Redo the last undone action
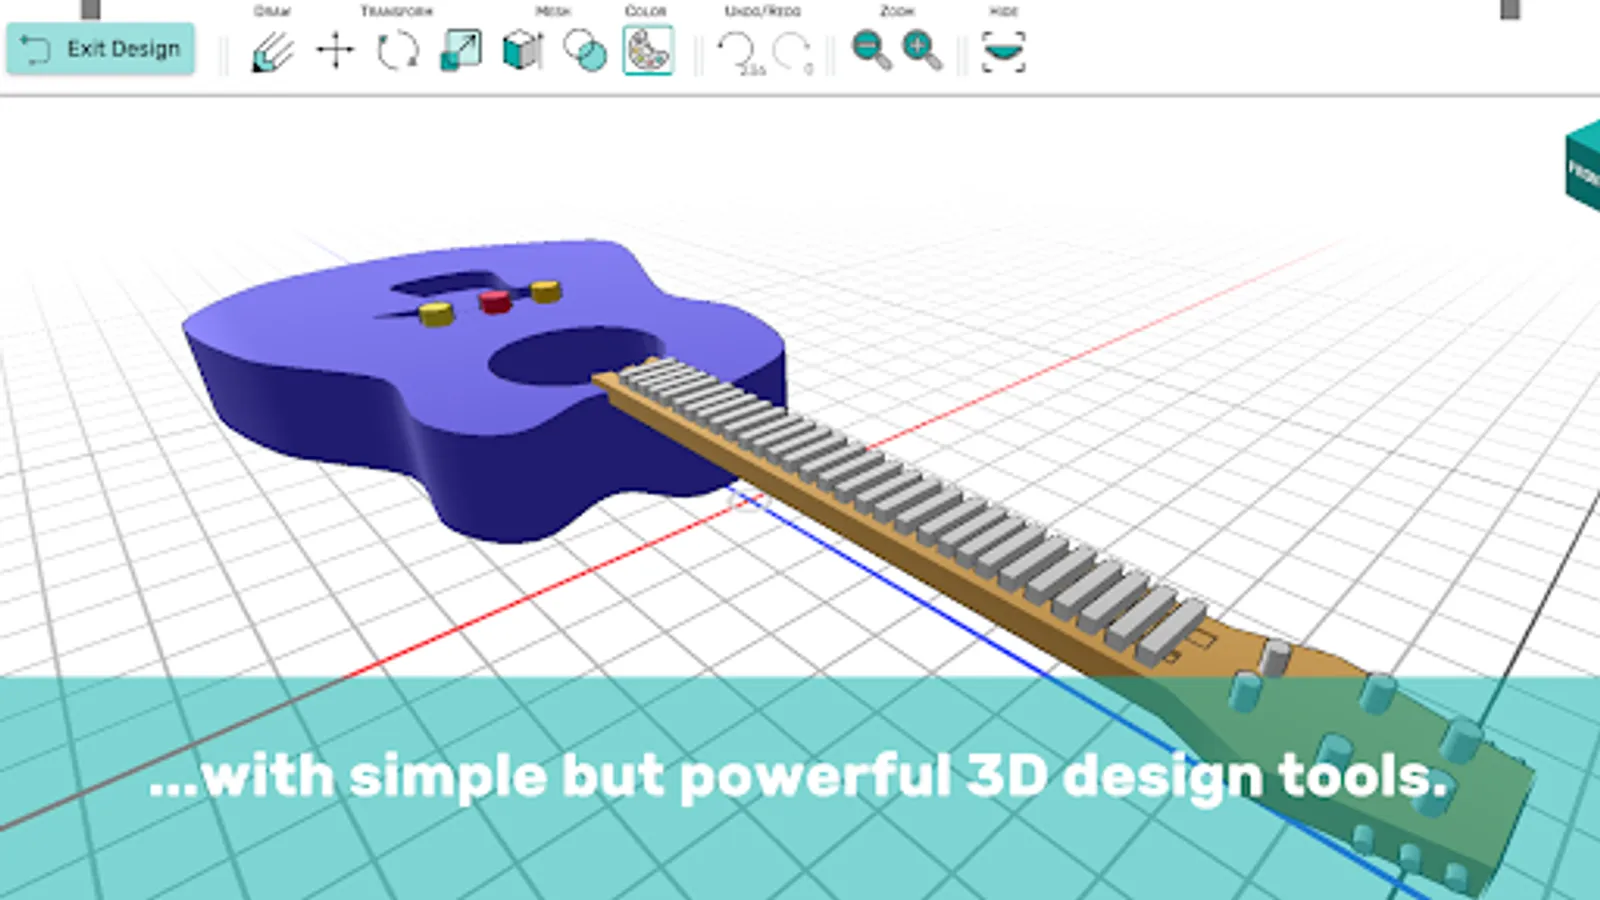Image resolution: width=1600 pixels, height=900 pixels. tap(795, 51)
